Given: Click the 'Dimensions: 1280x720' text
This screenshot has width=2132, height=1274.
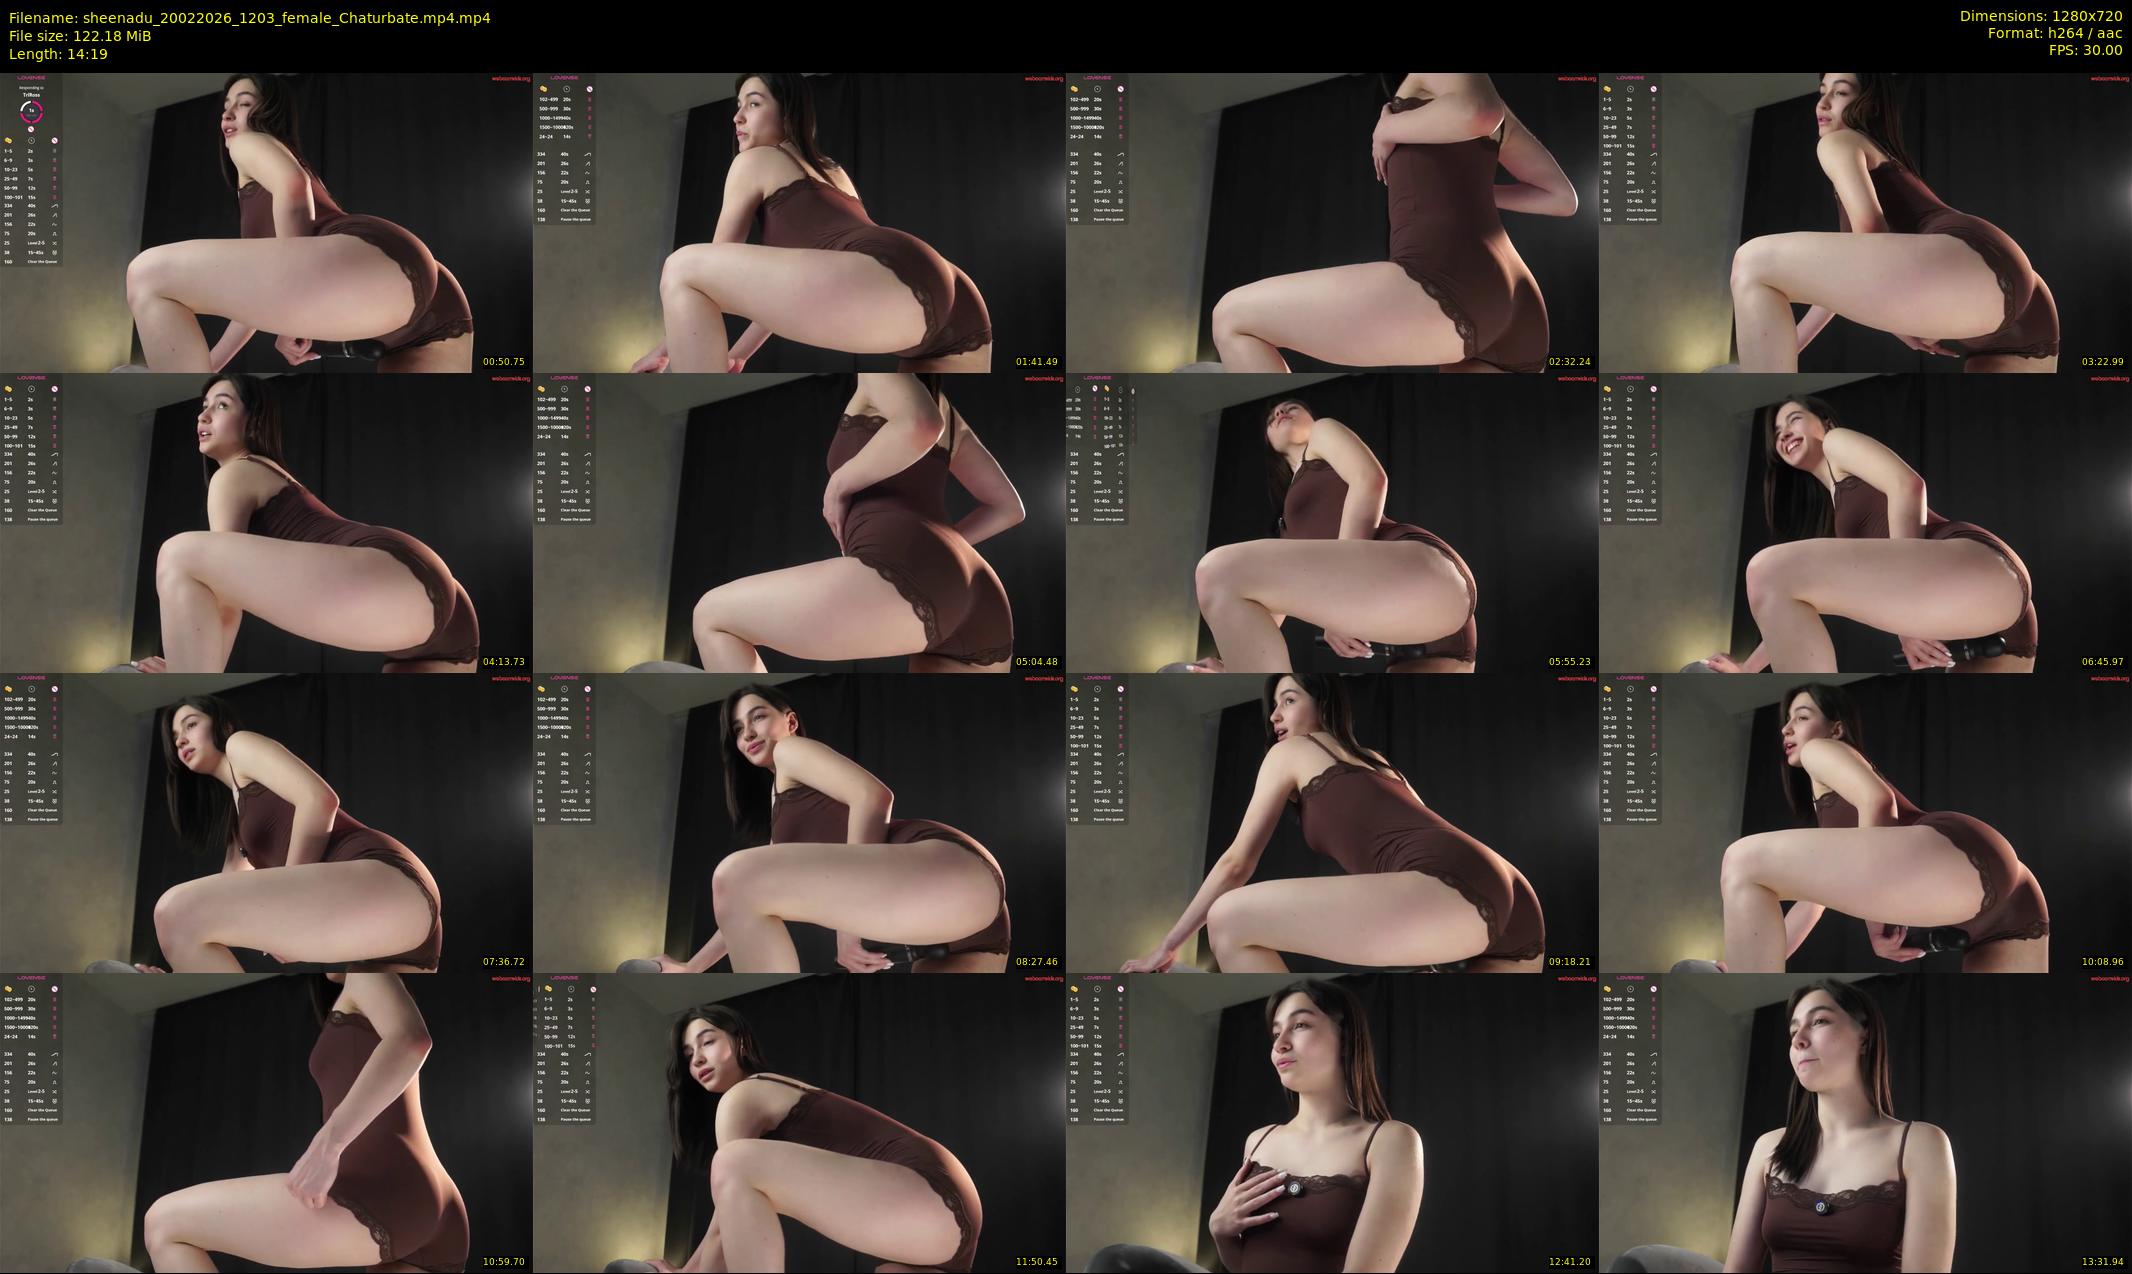Looking at the screenshot, I should pyautogui.click(x=2041, y=17).
